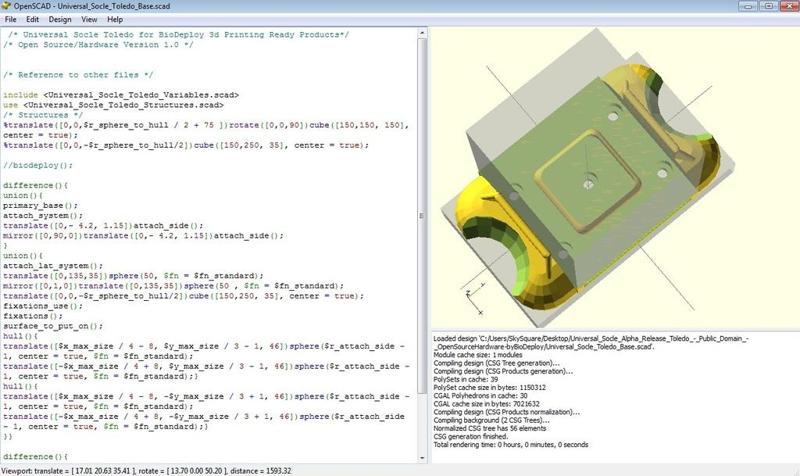Click console line 'PolySet cache size in bytes: 1150312'
The height and width of the screenshot is (476, 800).
[489, 387]
